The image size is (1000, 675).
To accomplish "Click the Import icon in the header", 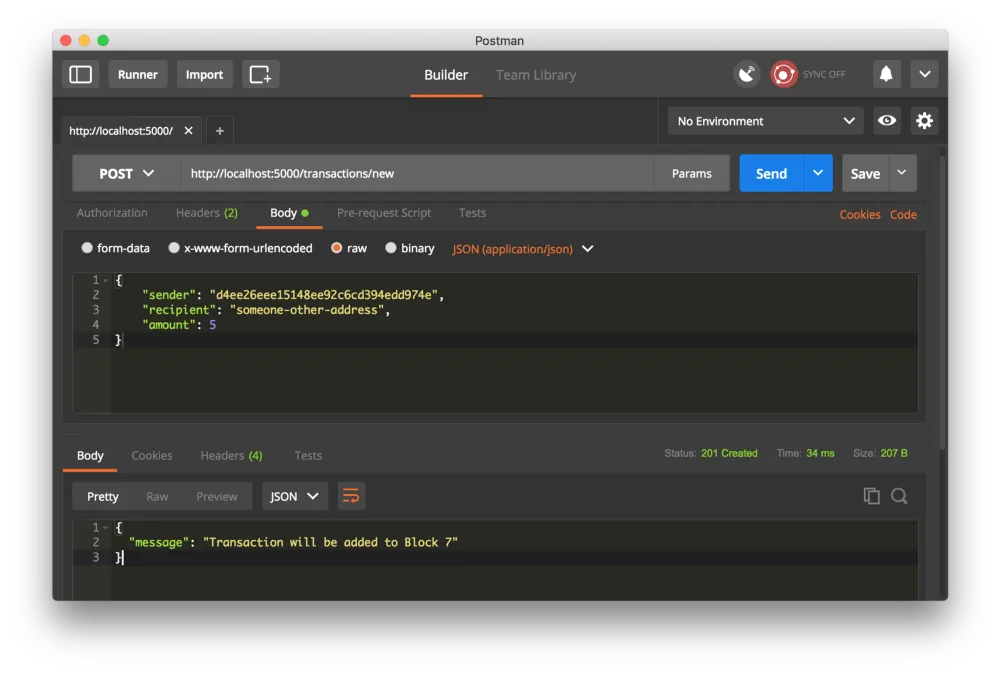I will (204, 74).
